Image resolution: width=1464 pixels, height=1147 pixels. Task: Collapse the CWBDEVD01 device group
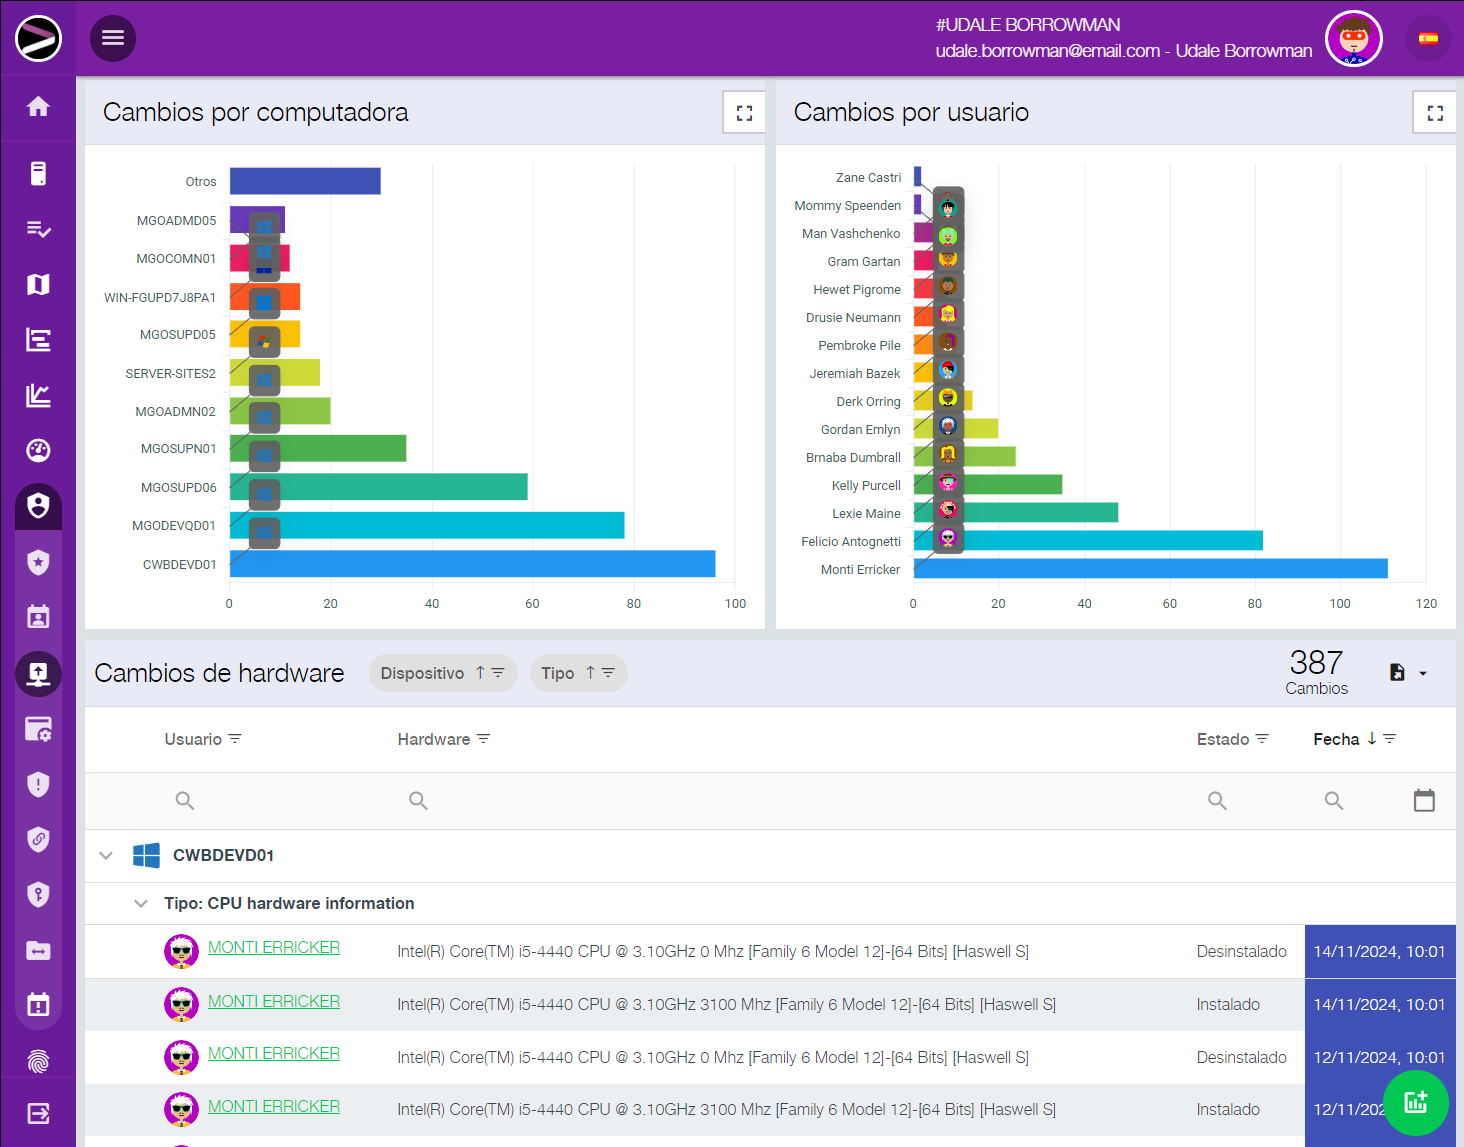(x=106, y=856)
